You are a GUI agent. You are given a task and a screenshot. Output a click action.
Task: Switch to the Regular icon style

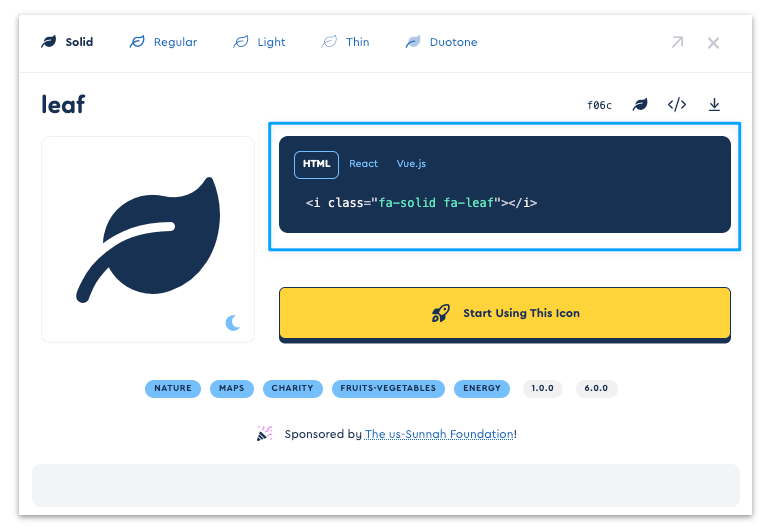pyautogui.click(x=163, y=42)
